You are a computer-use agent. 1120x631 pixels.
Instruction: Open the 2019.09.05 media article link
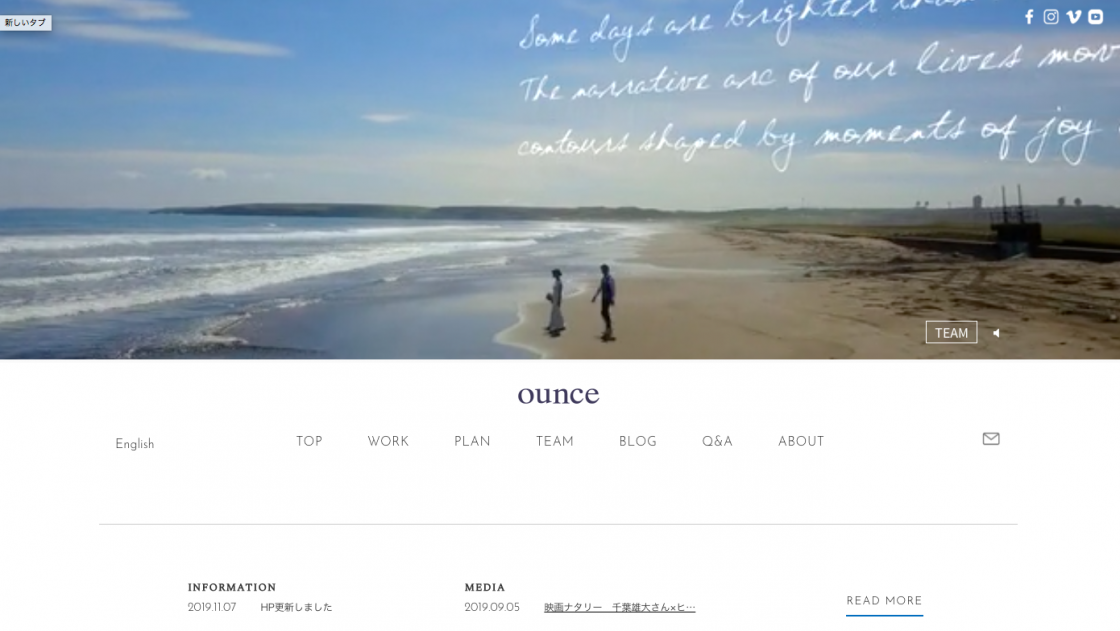coord(619,607)
